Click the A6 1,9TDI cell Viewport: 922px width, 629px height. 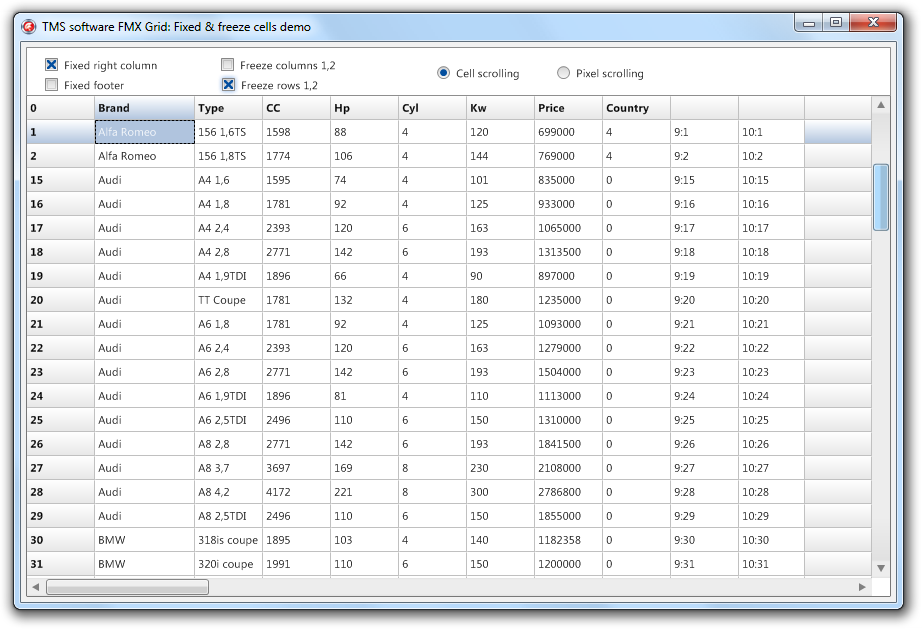click(x=228, y=396)
